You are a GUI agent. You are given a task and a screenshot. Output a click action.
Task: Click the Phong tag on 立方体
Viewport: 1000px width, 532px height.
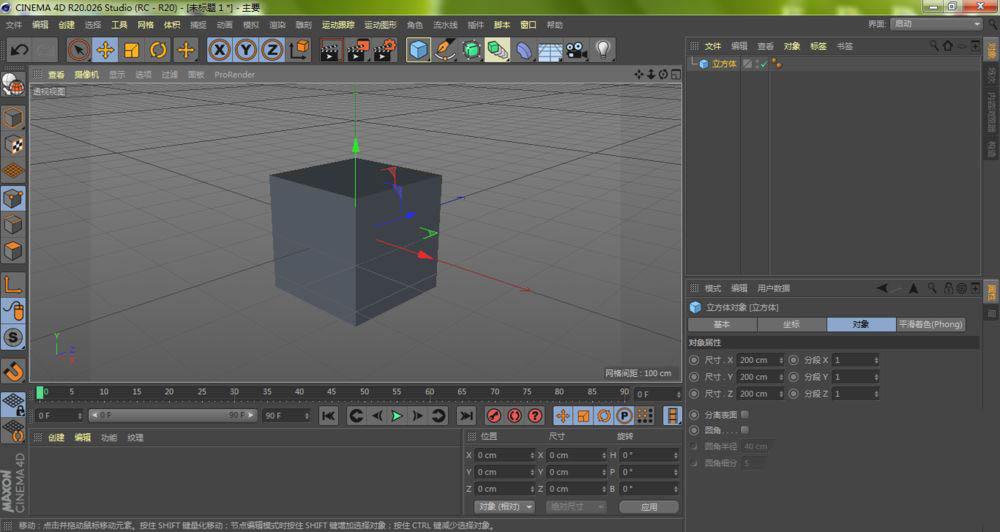point(776,64)
